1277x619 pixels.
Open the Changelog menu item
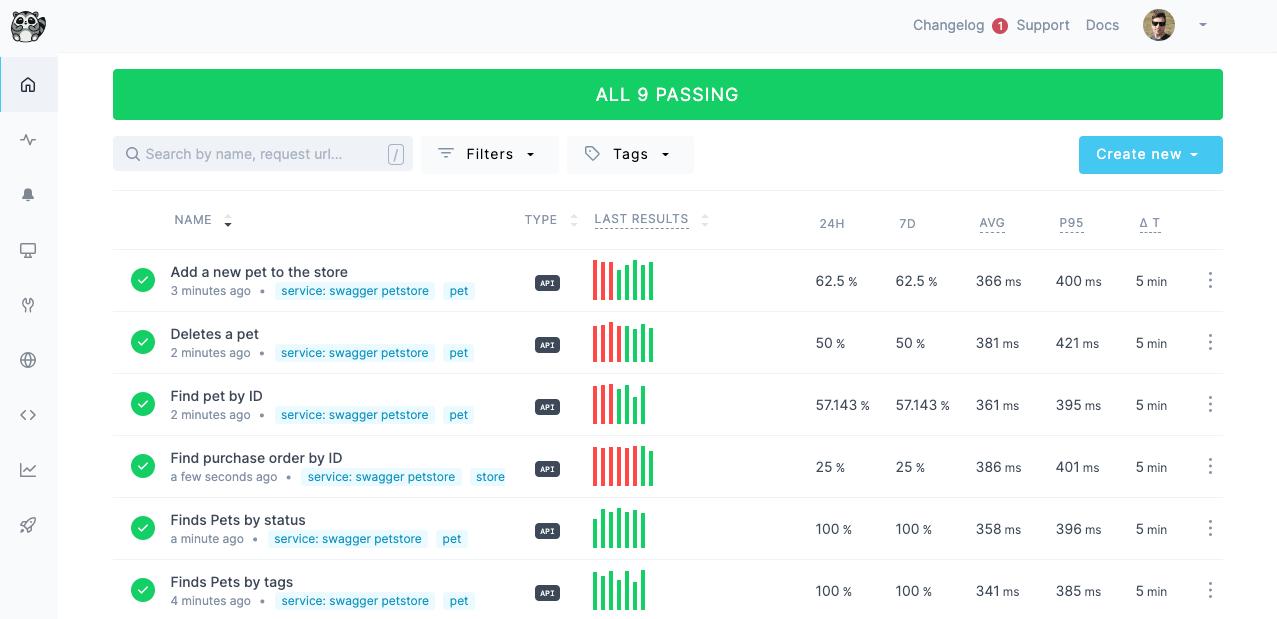948,25
